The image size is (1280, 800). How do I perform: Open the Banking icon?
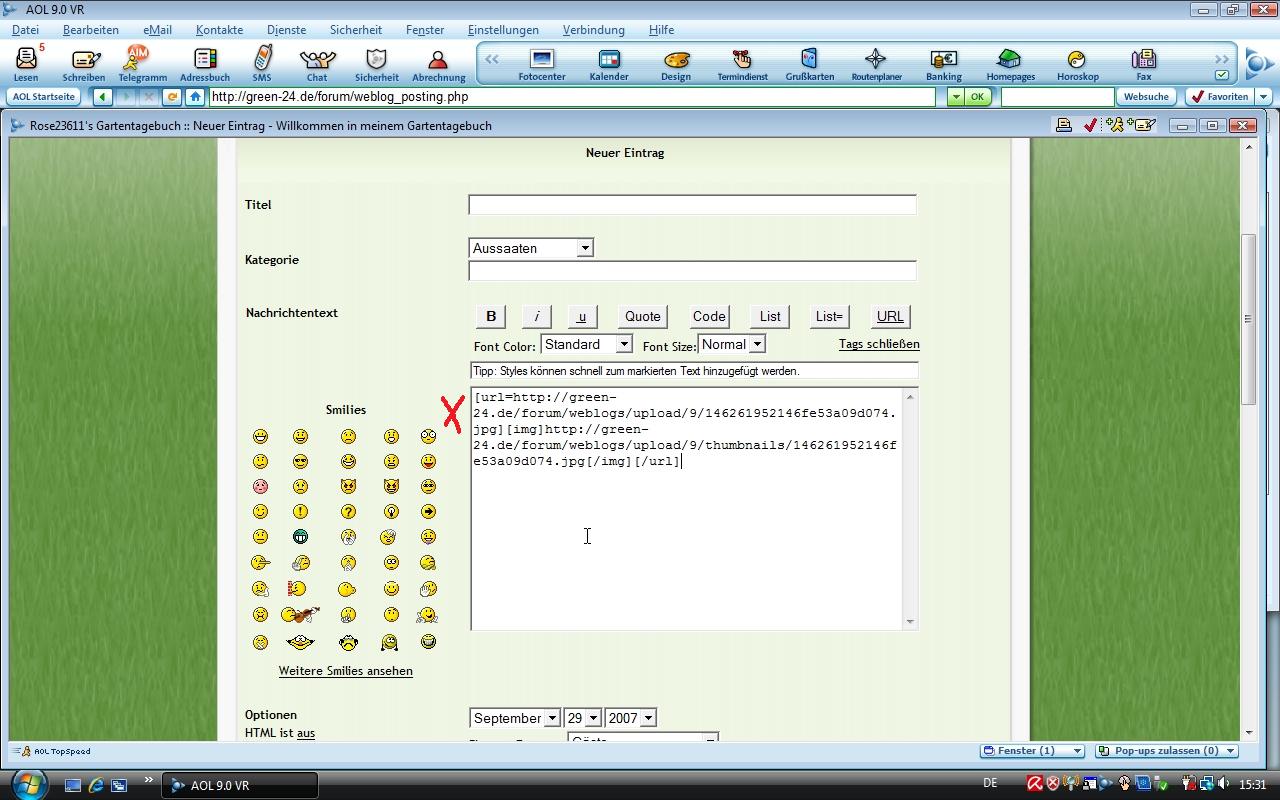[943, 62]
